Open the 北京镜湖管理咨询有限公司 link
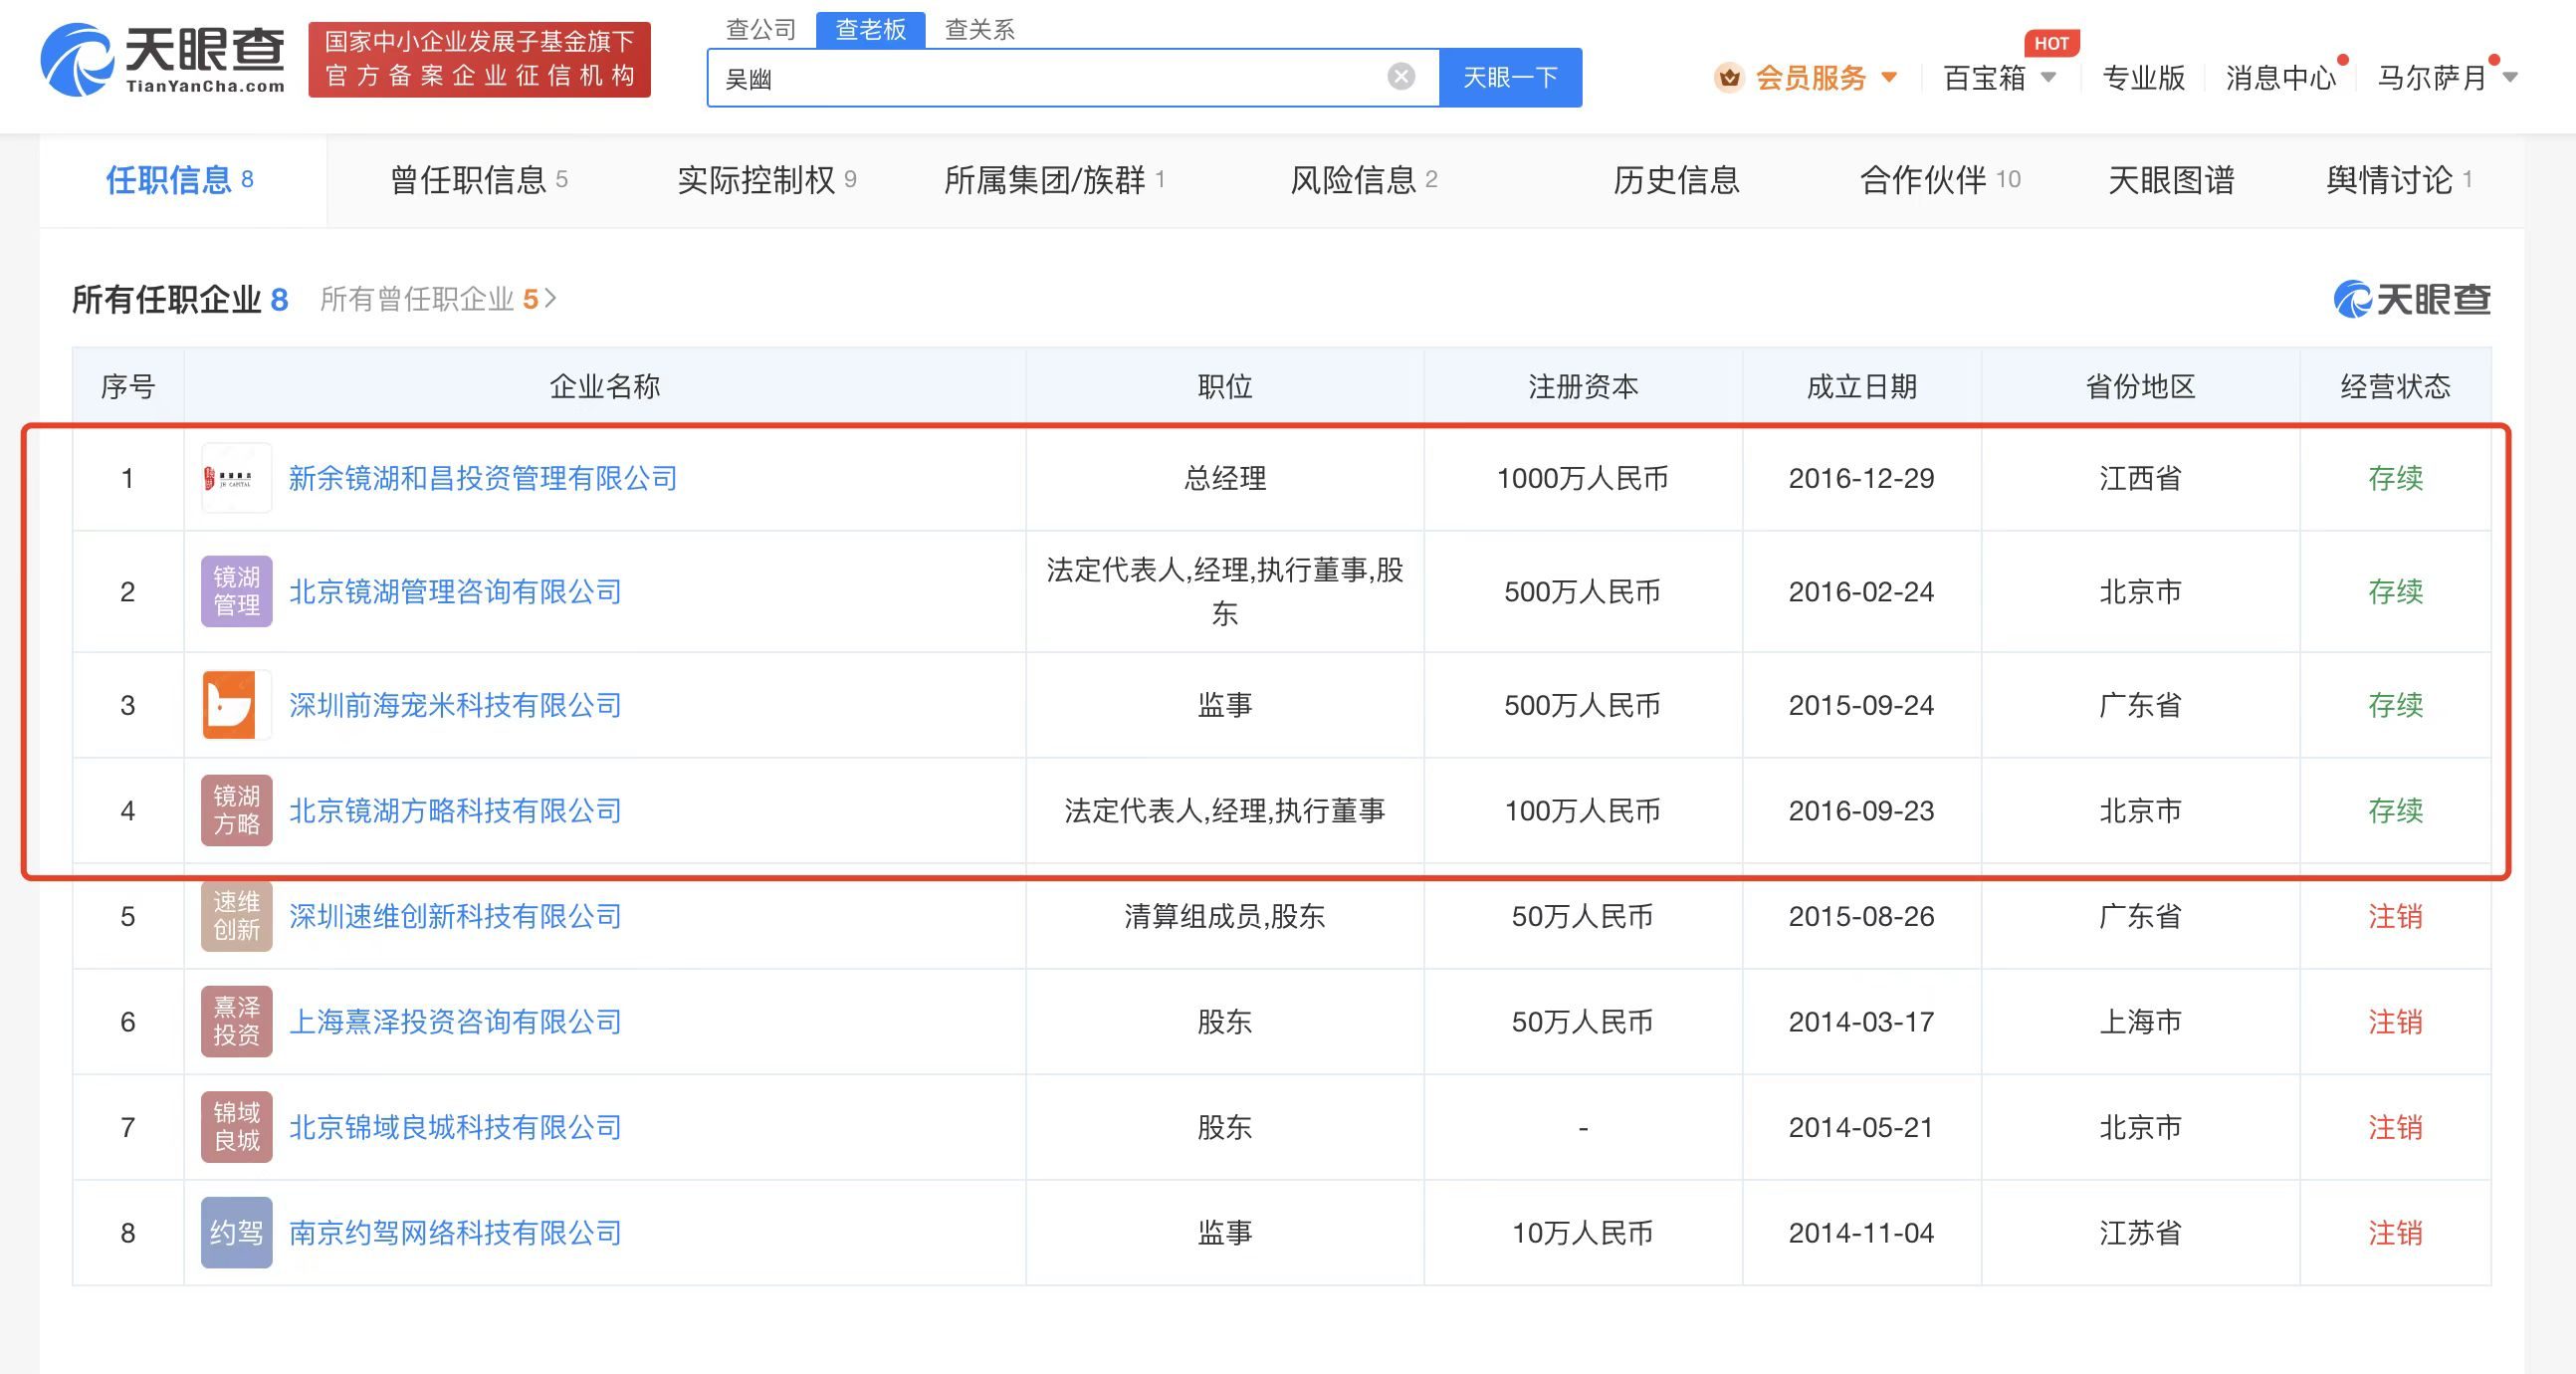The image size is (2576, 1374). click(454, 591)
